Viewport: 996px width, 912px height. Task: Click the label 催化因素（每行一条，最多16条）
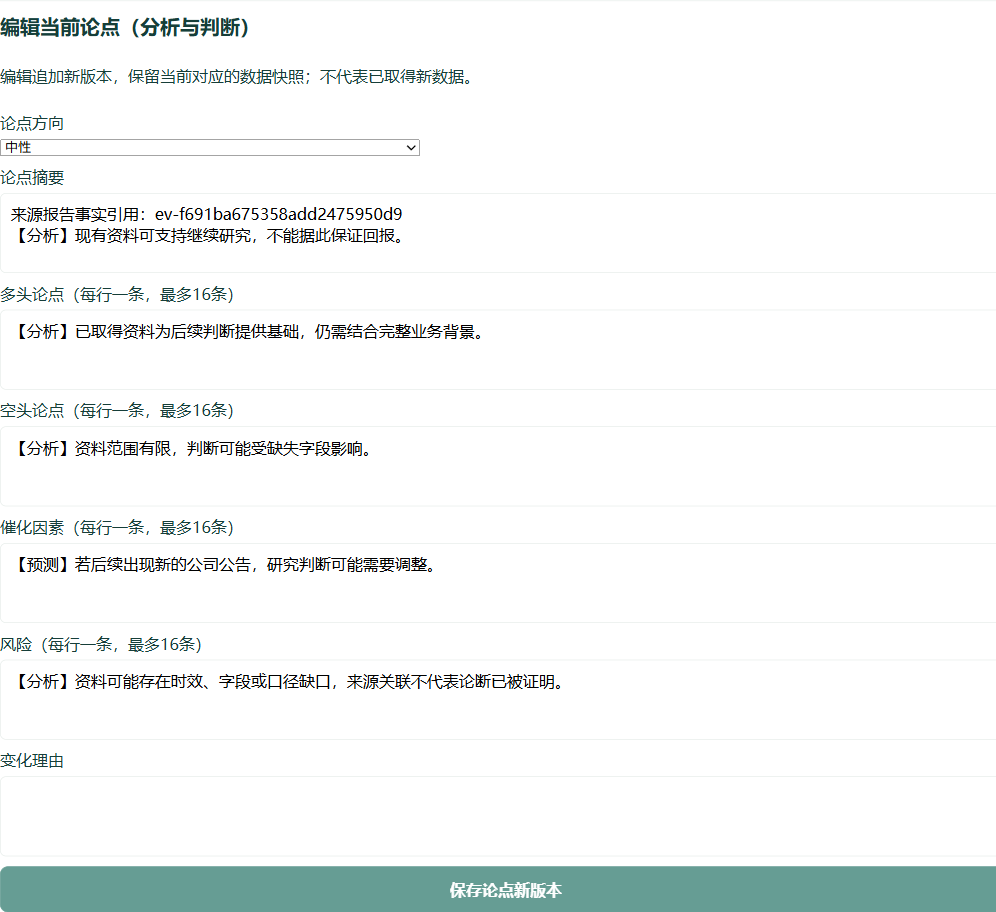pyautogui.click(x=118, y=528)
